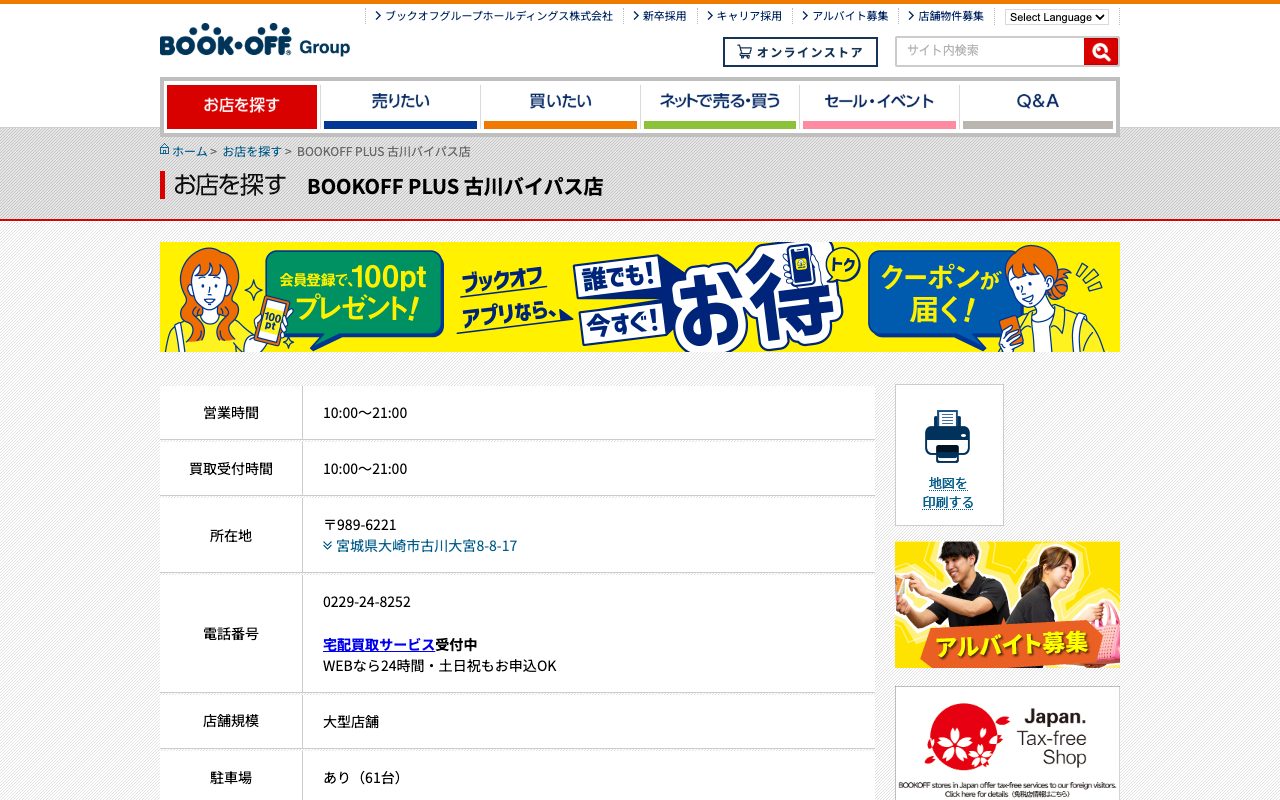Viewport: 1280px width, 800px height.
Task: Open the 売りたい navigation tab
Action: (401, 107)
